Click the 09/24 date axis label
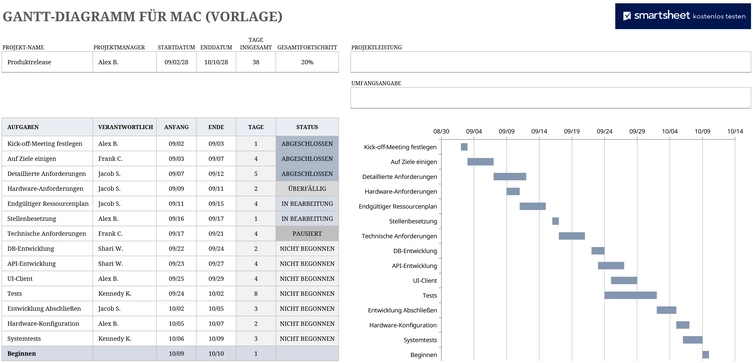This screenshot has width=753, height=363. click(604, 131)
